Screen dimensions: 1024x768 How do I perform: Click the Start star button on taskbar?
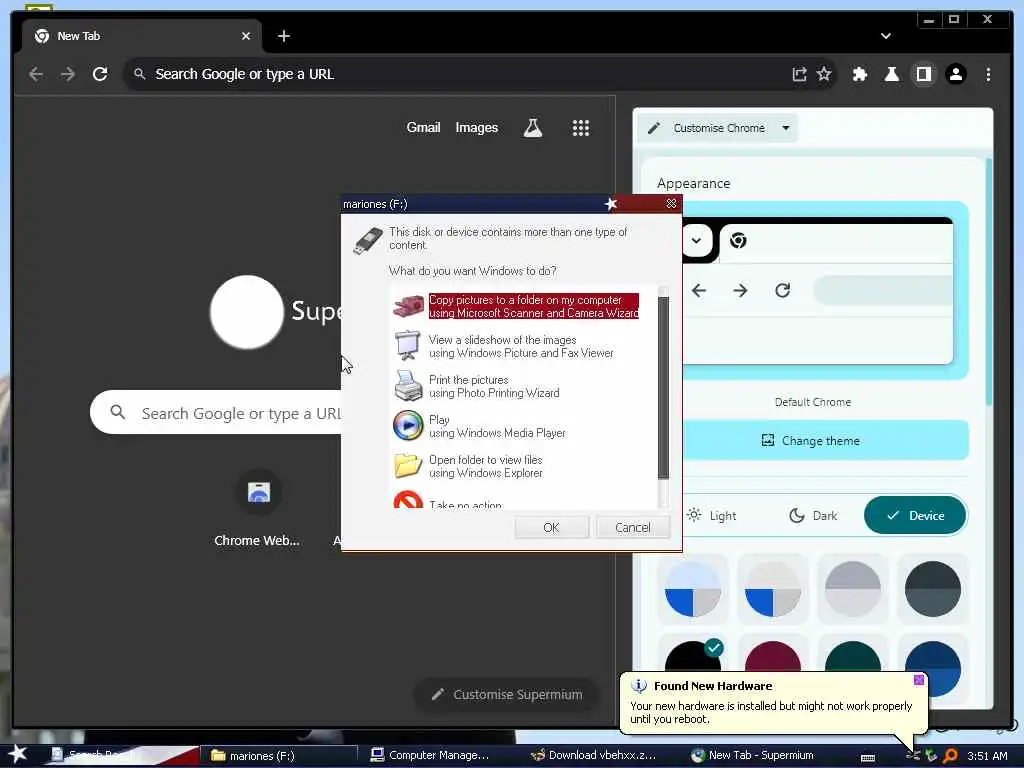[18, 754]
